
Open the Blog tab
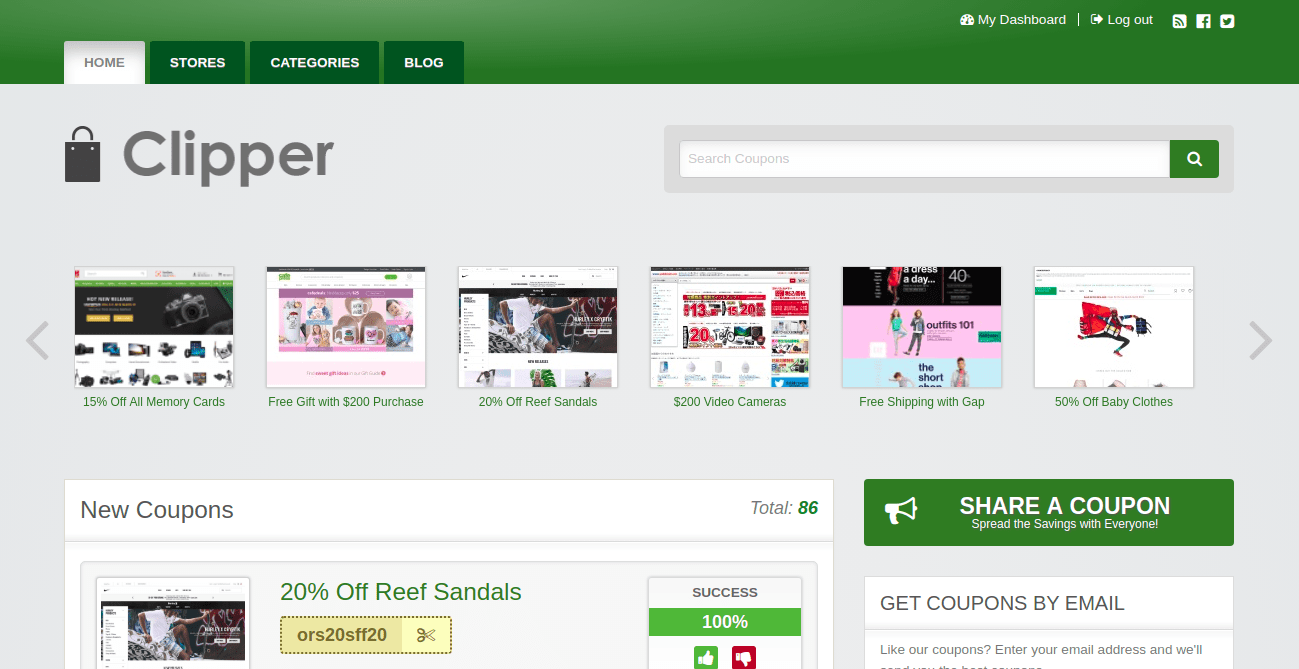click(x=424, y=62)
